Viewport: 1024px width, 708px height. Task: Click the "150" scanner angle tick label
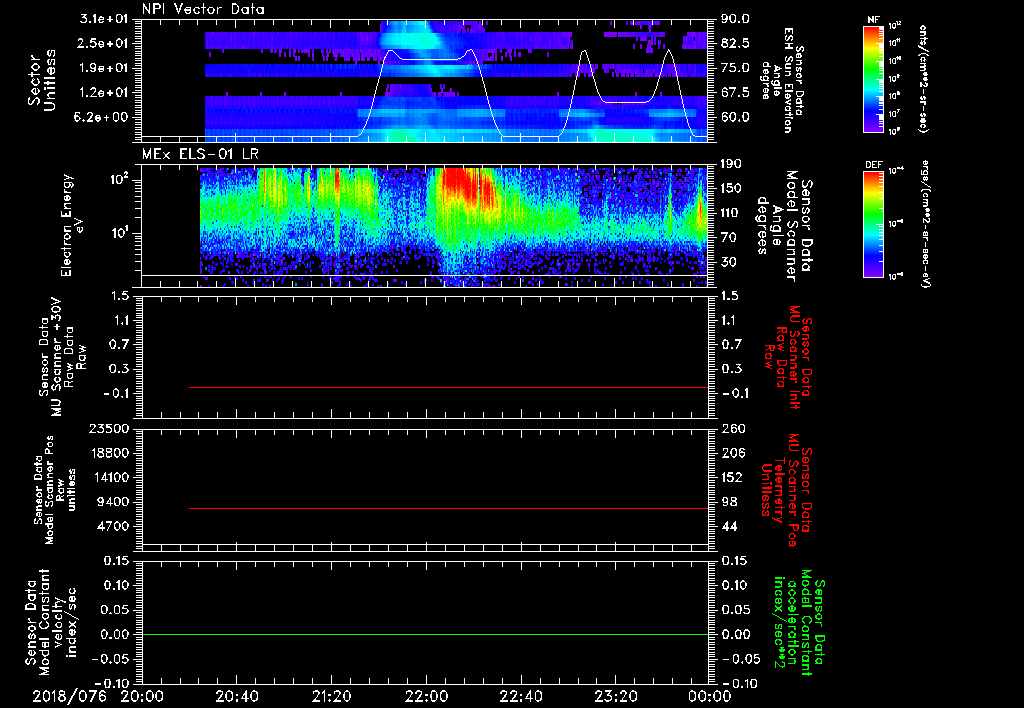coord(731,188)
